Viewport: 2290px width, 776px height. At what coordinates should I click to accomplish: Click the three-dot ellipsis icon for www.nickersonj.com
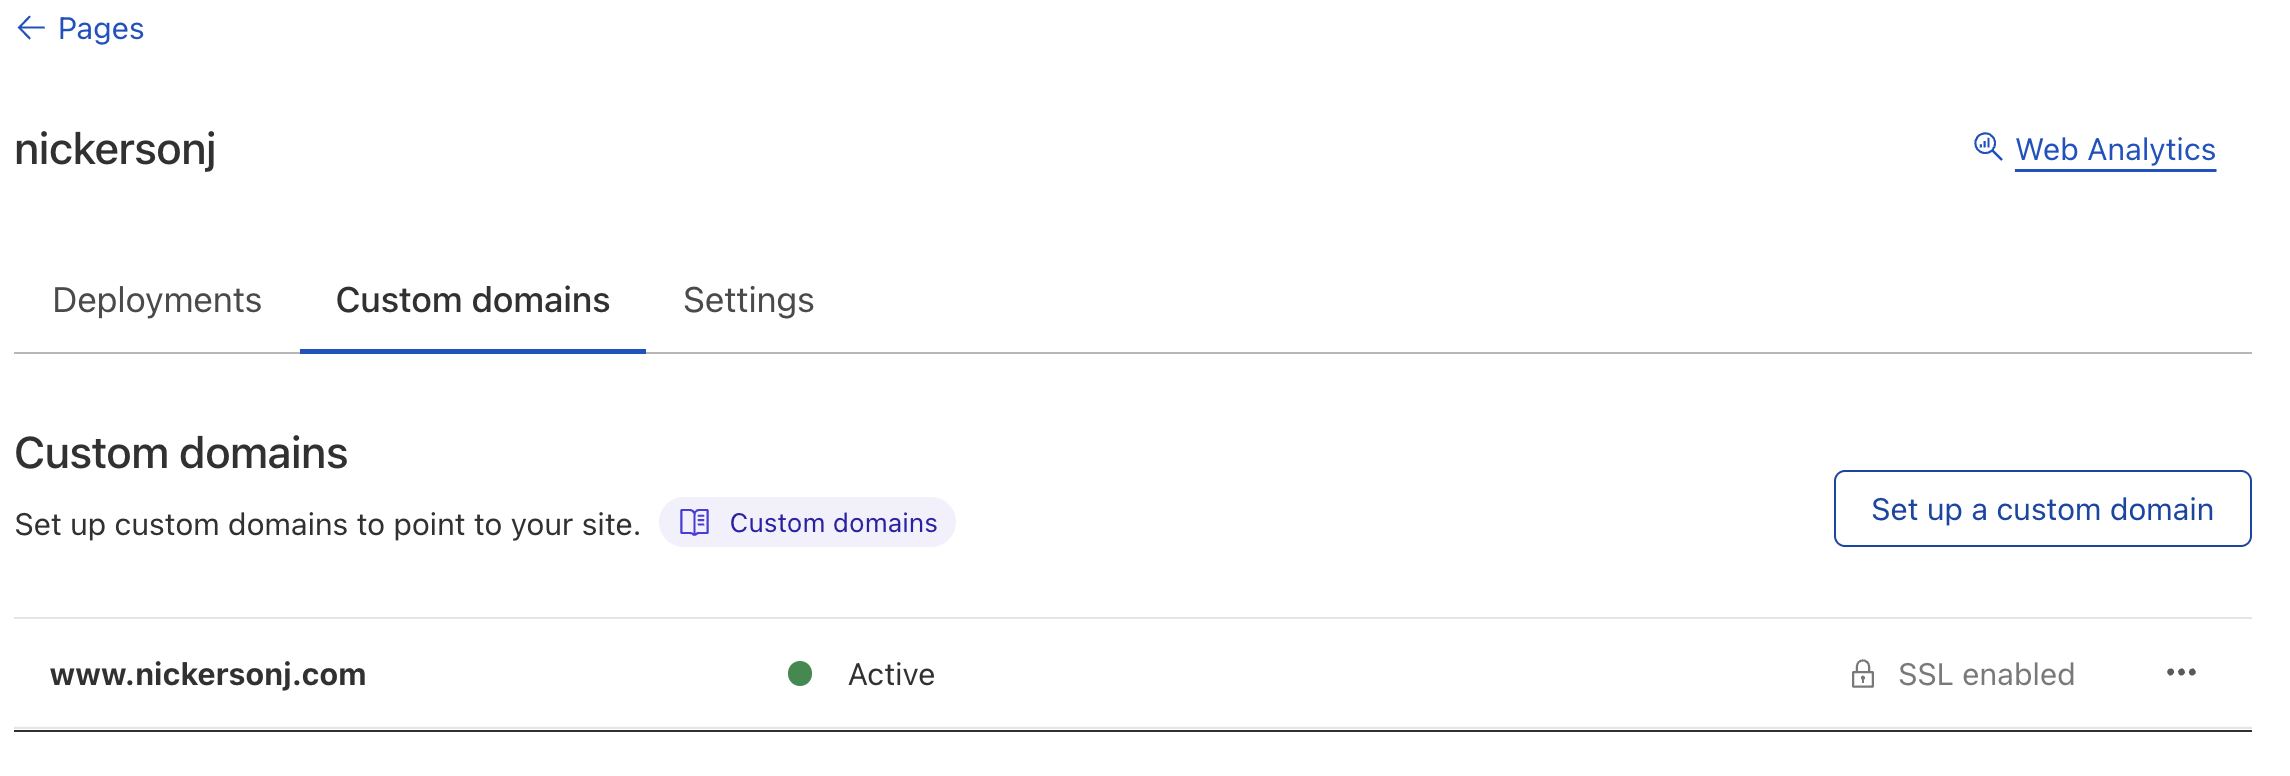(x=2180, y=674)
